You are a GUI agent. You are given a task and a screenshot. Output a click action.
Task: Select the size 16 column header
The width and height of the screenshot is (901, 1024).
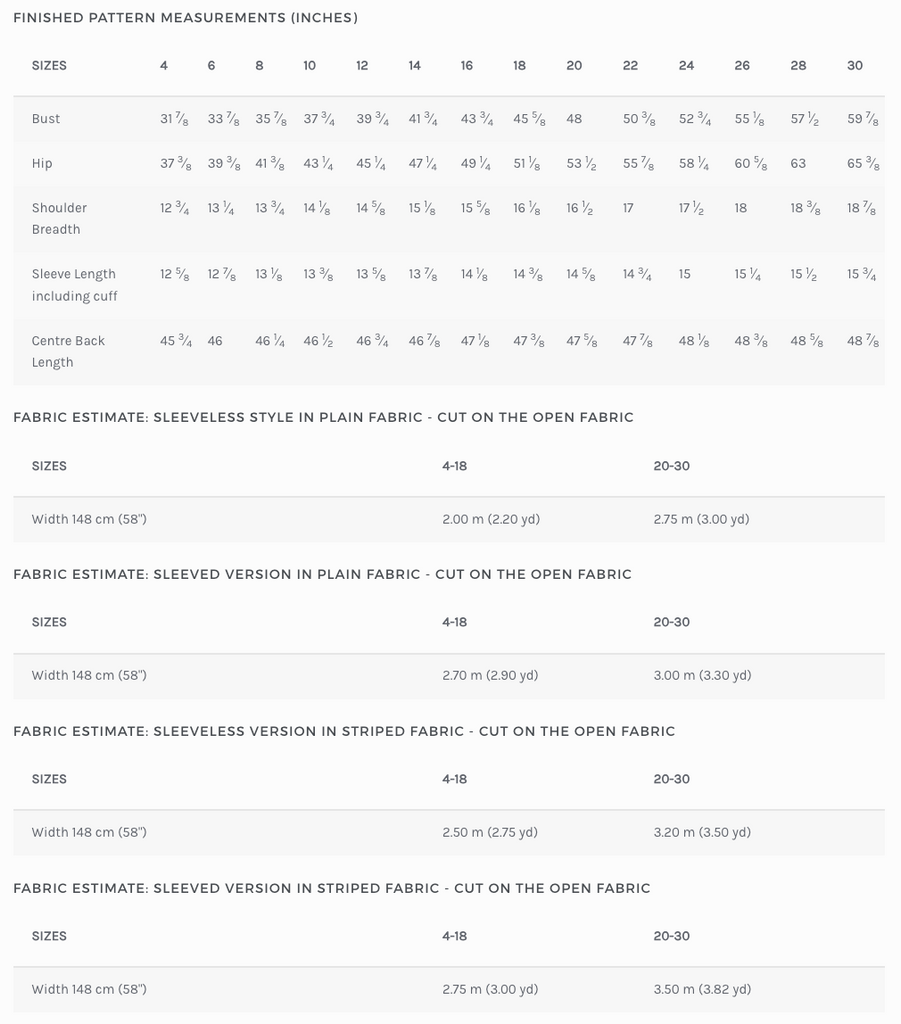click(x=467, y=66)
